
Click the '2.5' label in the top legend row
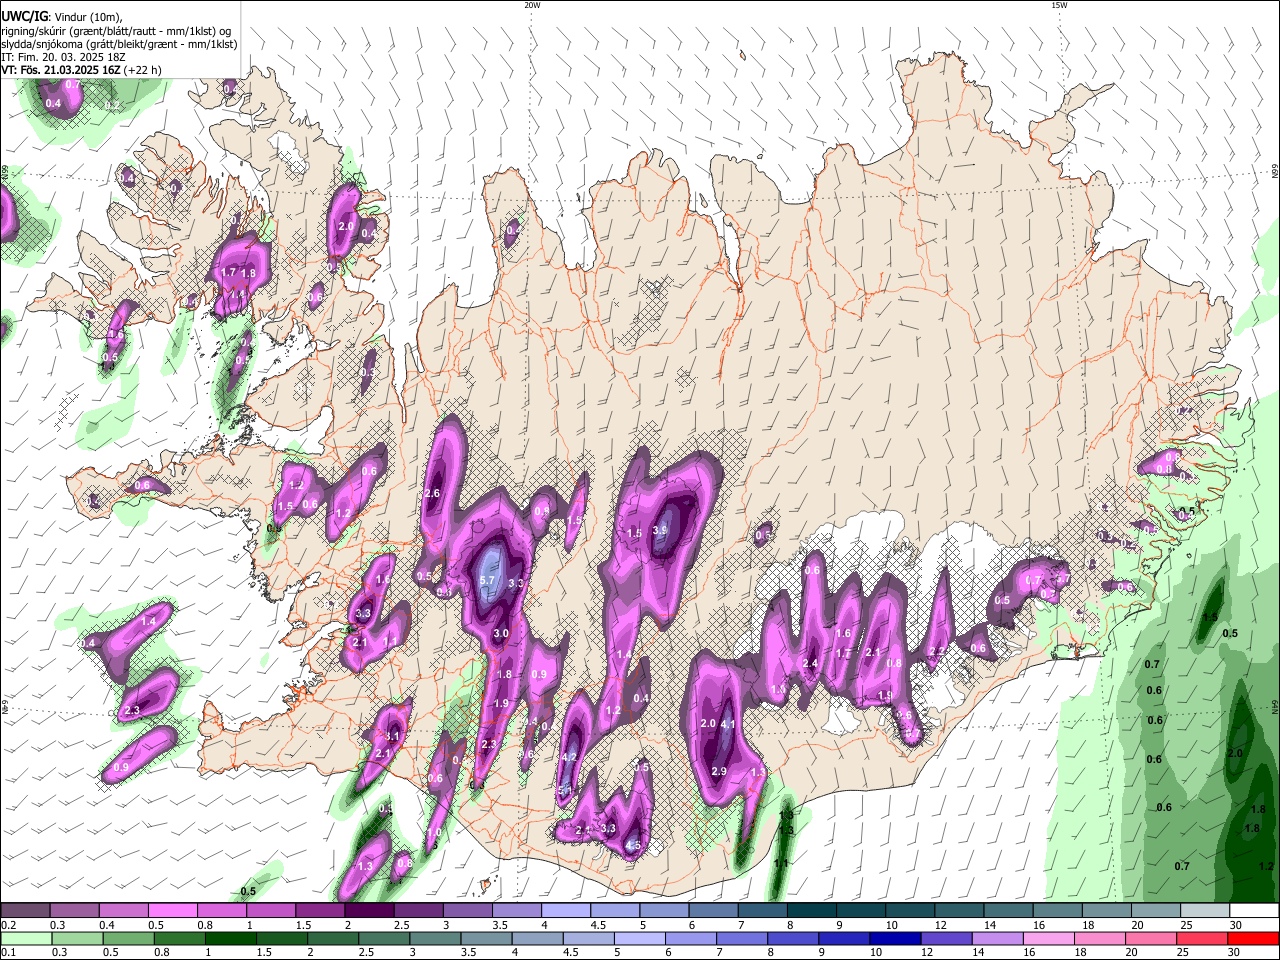[401, 925]
